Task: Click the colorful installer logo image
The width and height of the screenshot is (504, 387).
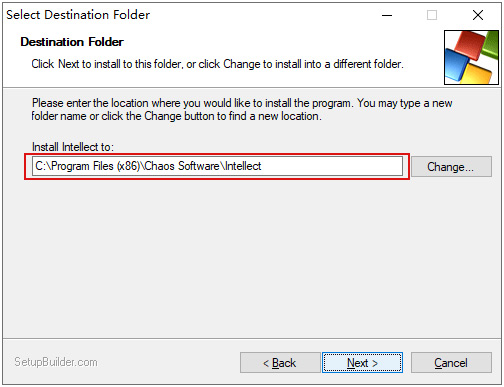Action: (x=471, y=58)
